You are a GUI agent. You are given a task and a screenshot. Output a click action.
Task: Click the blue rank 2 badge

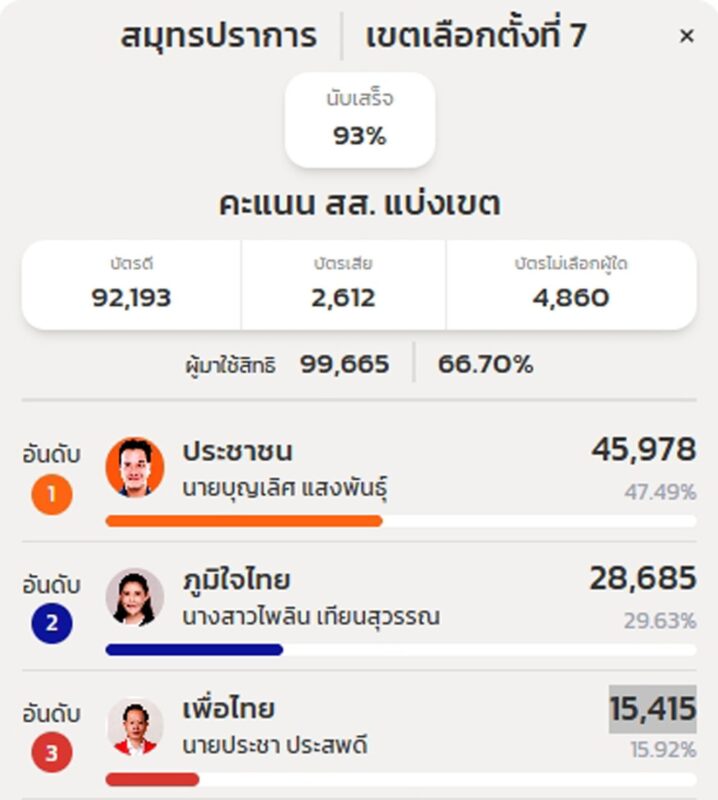tap(52, 624)
